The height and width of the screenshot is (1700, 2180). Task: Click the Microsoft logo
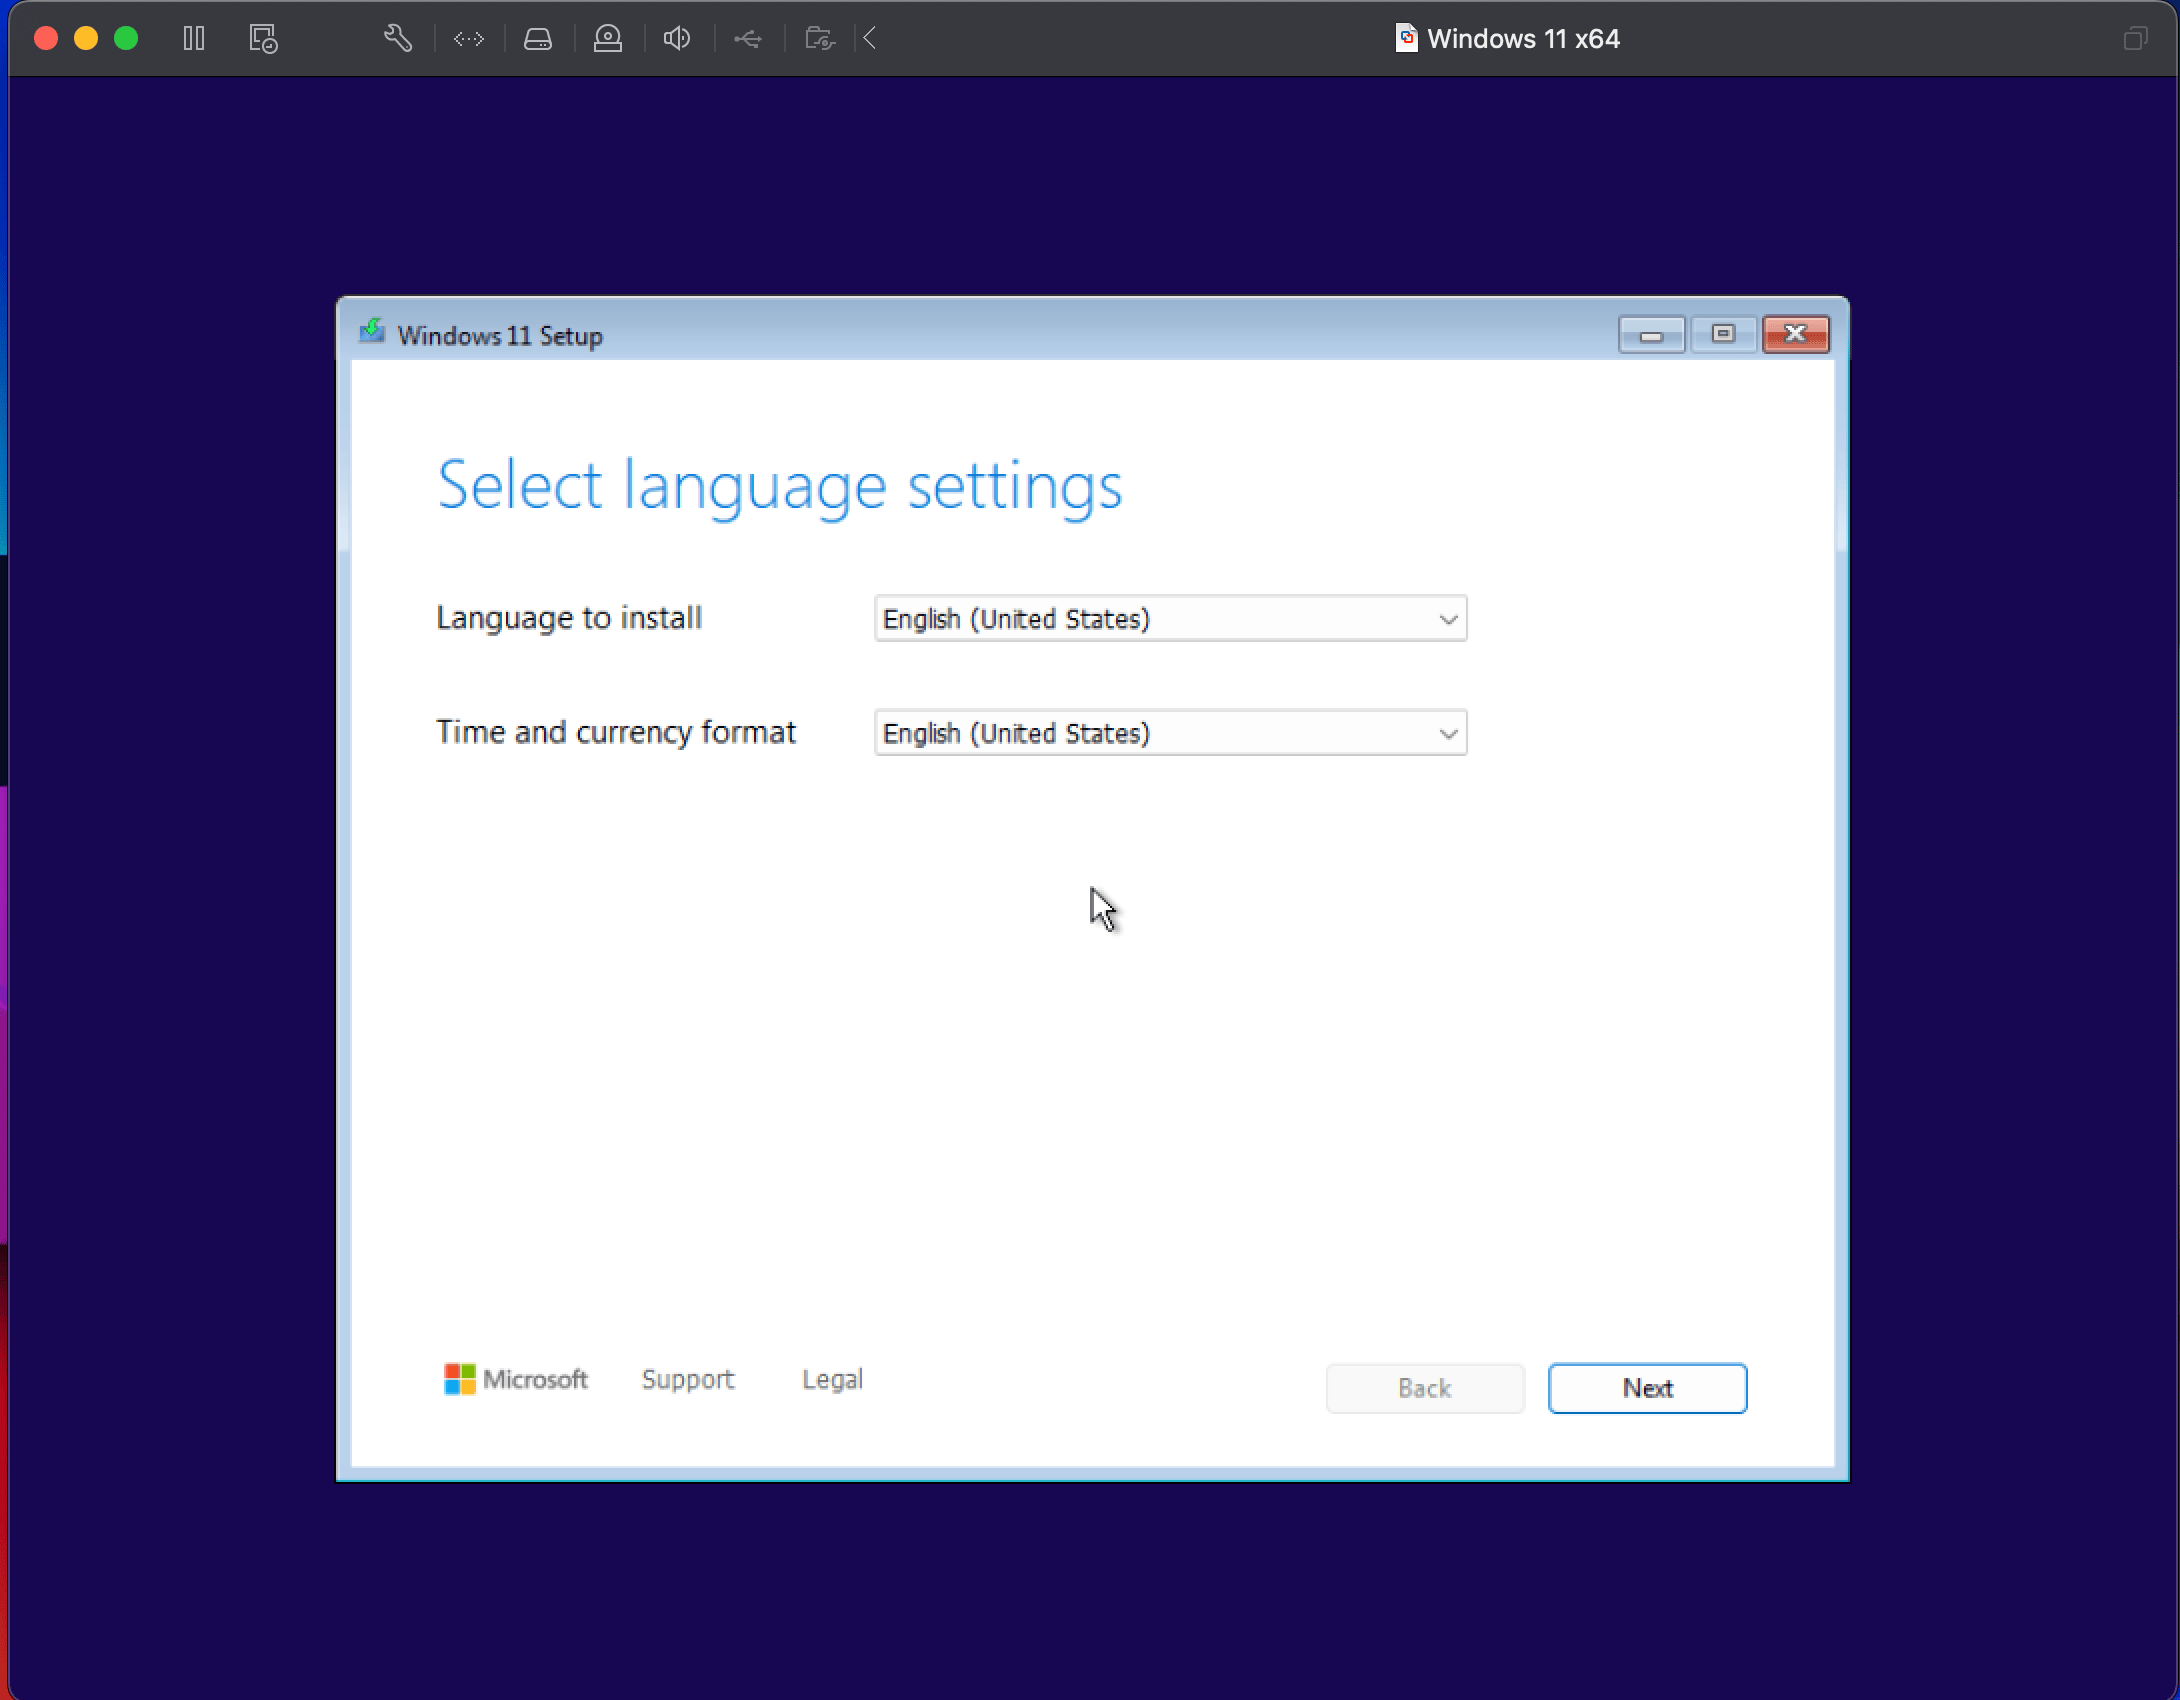(x=516, y=1379)
